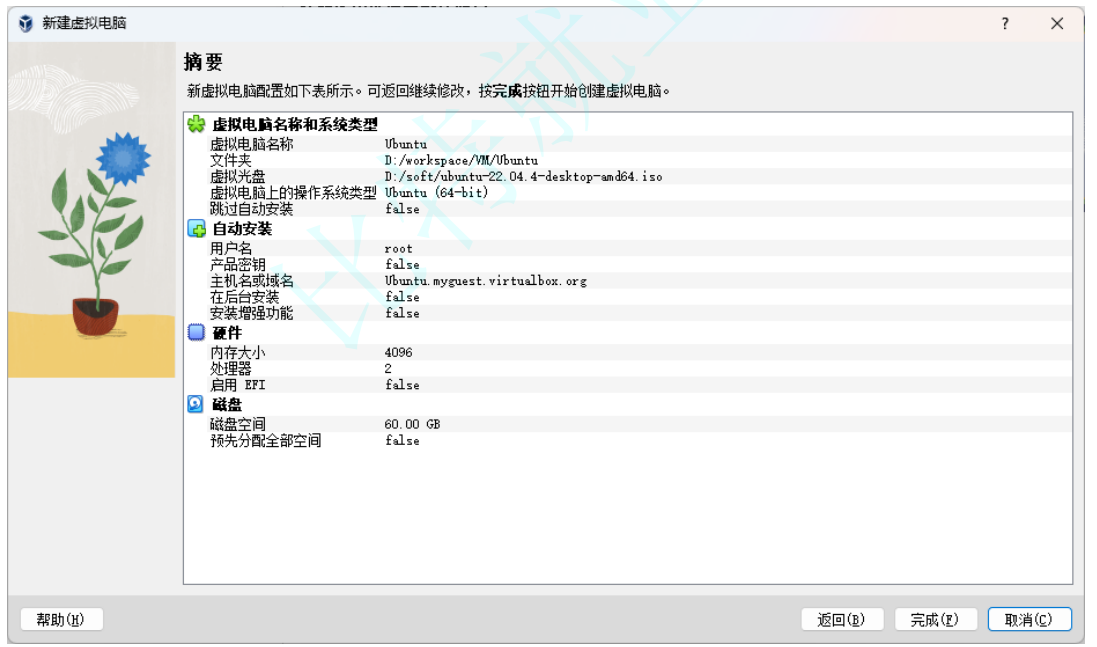Close the 新建虚拟电脑 dialog
The width and height of the screenshot is (1097, 647).
point(1057,24)
